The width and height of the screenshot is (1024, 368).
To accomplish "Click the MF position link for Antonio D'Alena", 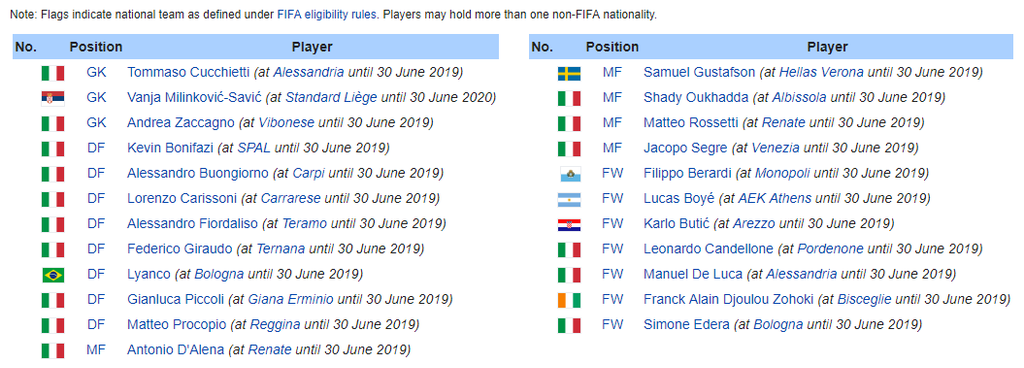I will coord(96,350).
